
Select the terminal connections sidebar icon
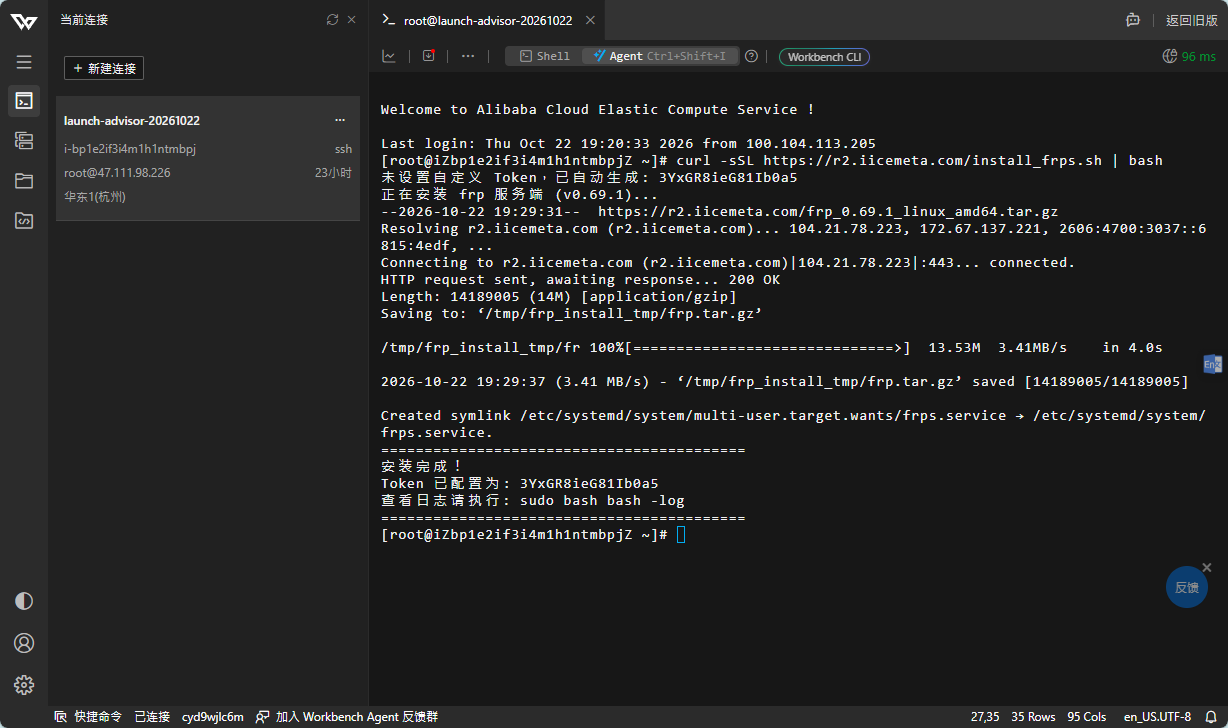(x=24, y=100)
